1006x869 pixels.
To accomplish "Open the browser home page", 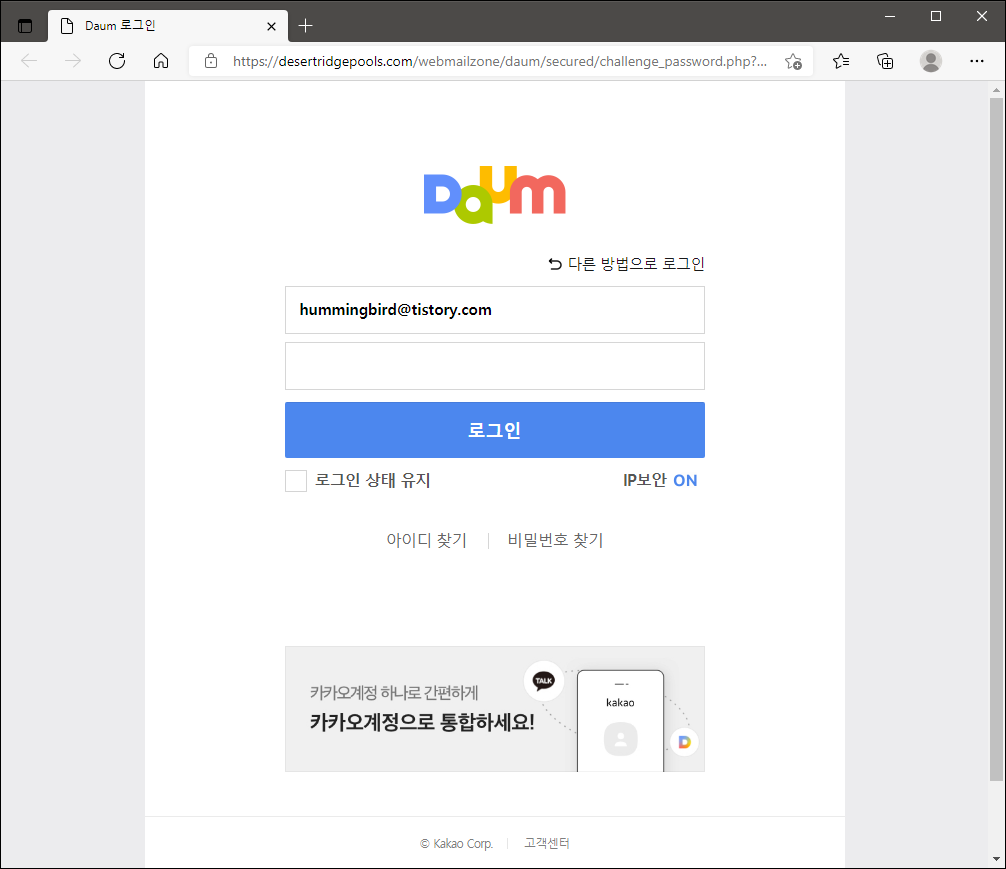I will 161,61.
